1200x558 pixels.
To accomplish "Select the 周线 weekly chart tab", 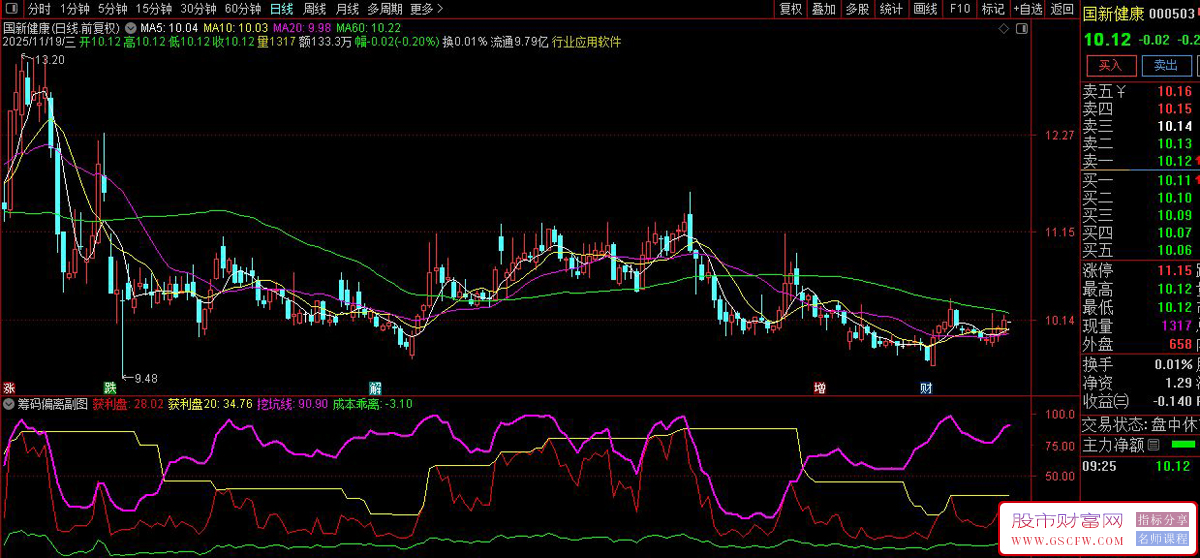I will 315,9.
